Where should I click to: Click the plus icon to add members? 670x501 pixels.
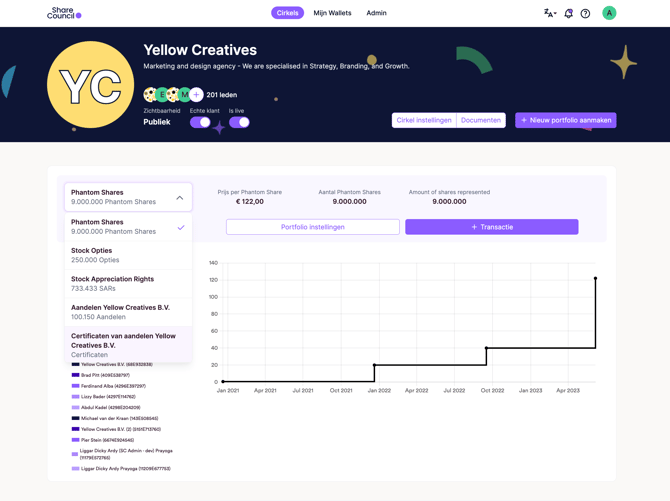[x=196, y=95]
